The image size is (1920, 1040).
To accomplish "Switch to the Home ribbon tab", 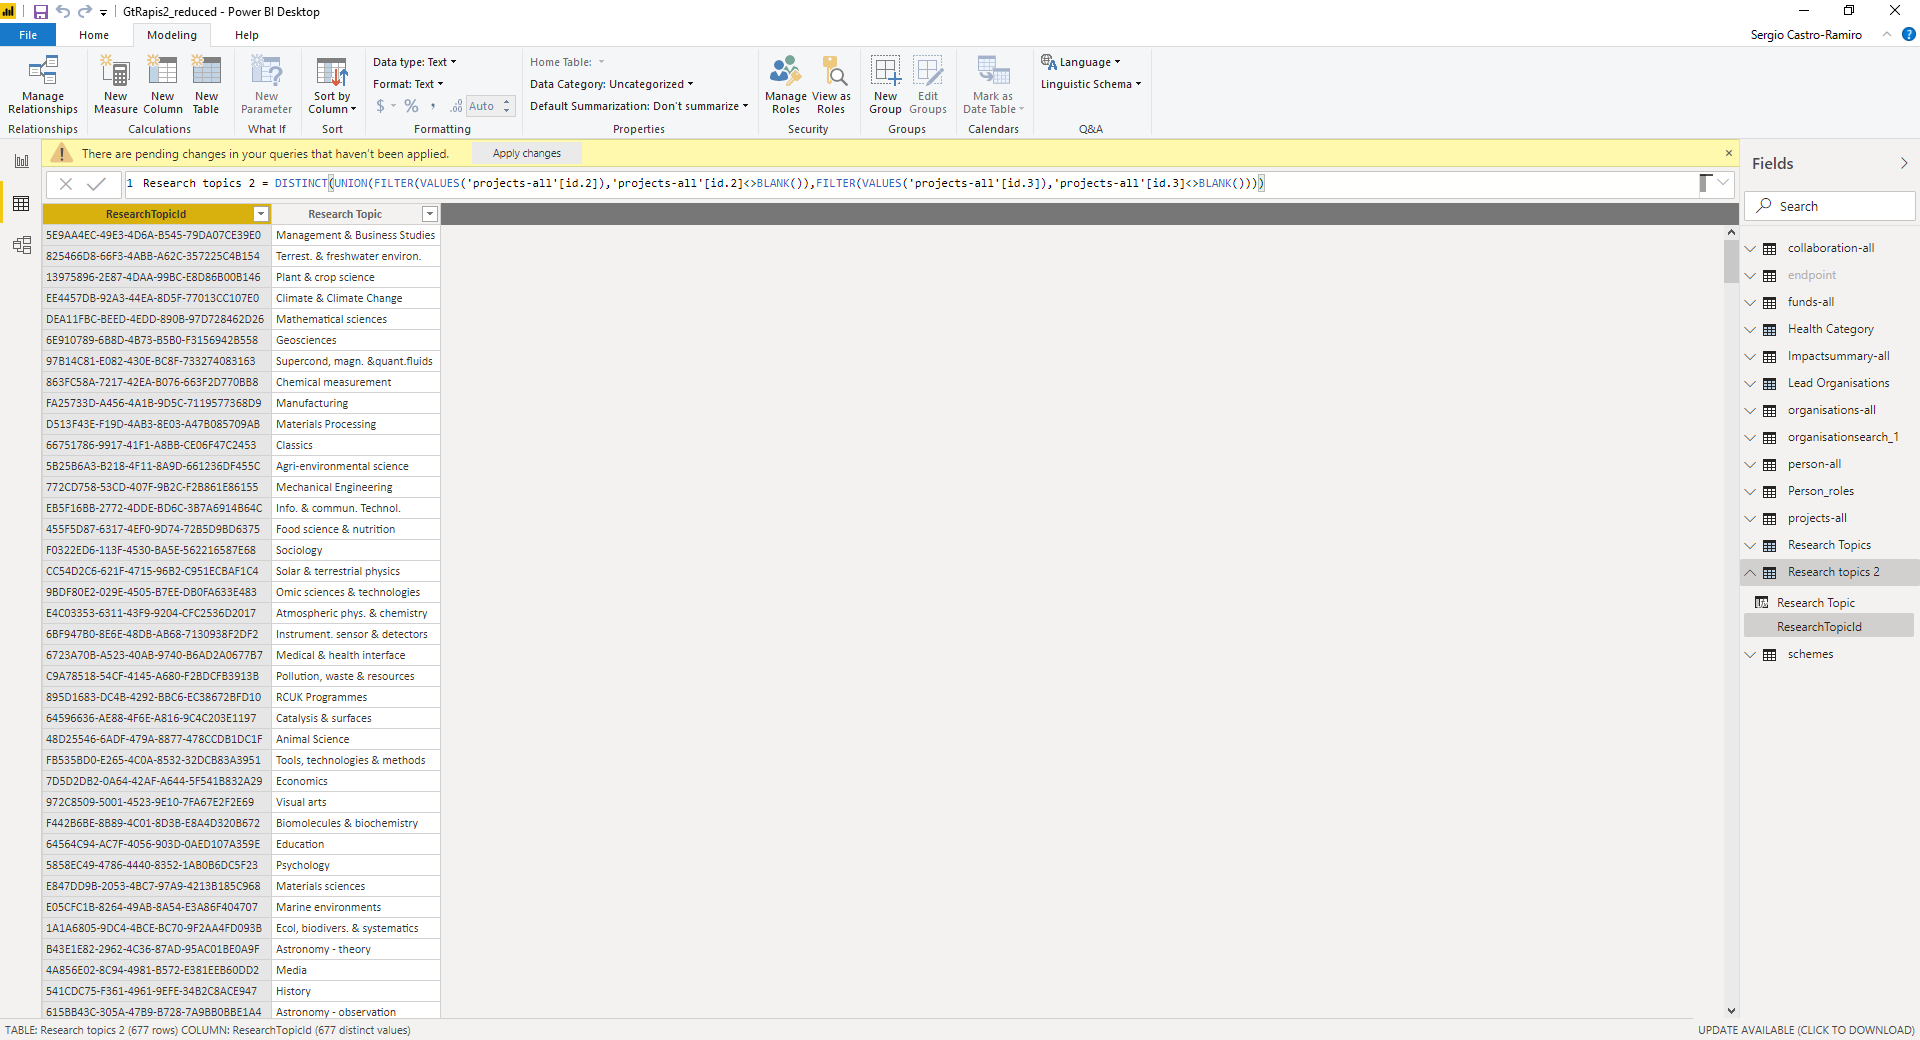I will click(x=94, y=35).
